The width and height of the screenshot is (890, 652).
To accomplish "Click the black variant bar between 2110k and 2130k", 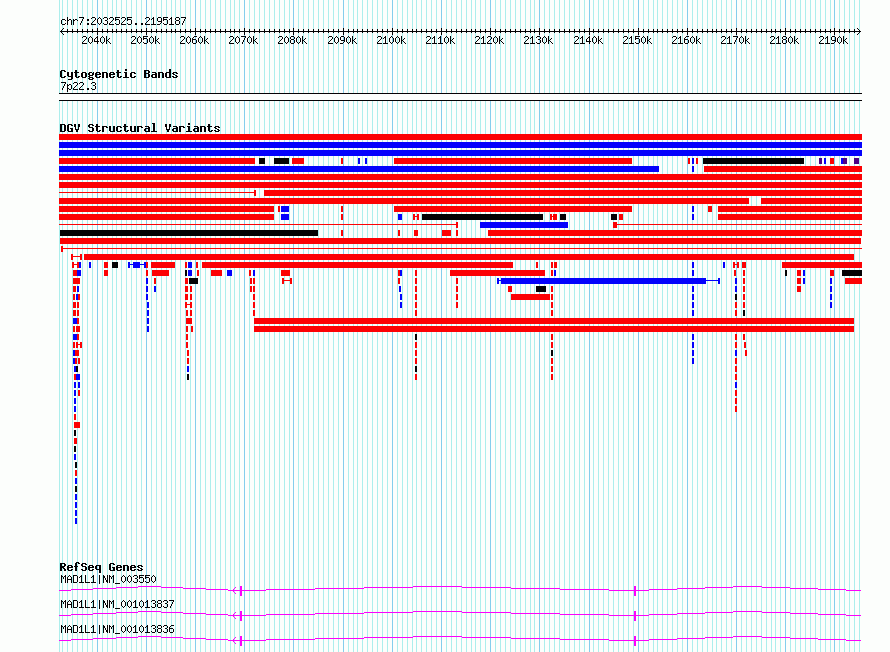I will (482, 217).
